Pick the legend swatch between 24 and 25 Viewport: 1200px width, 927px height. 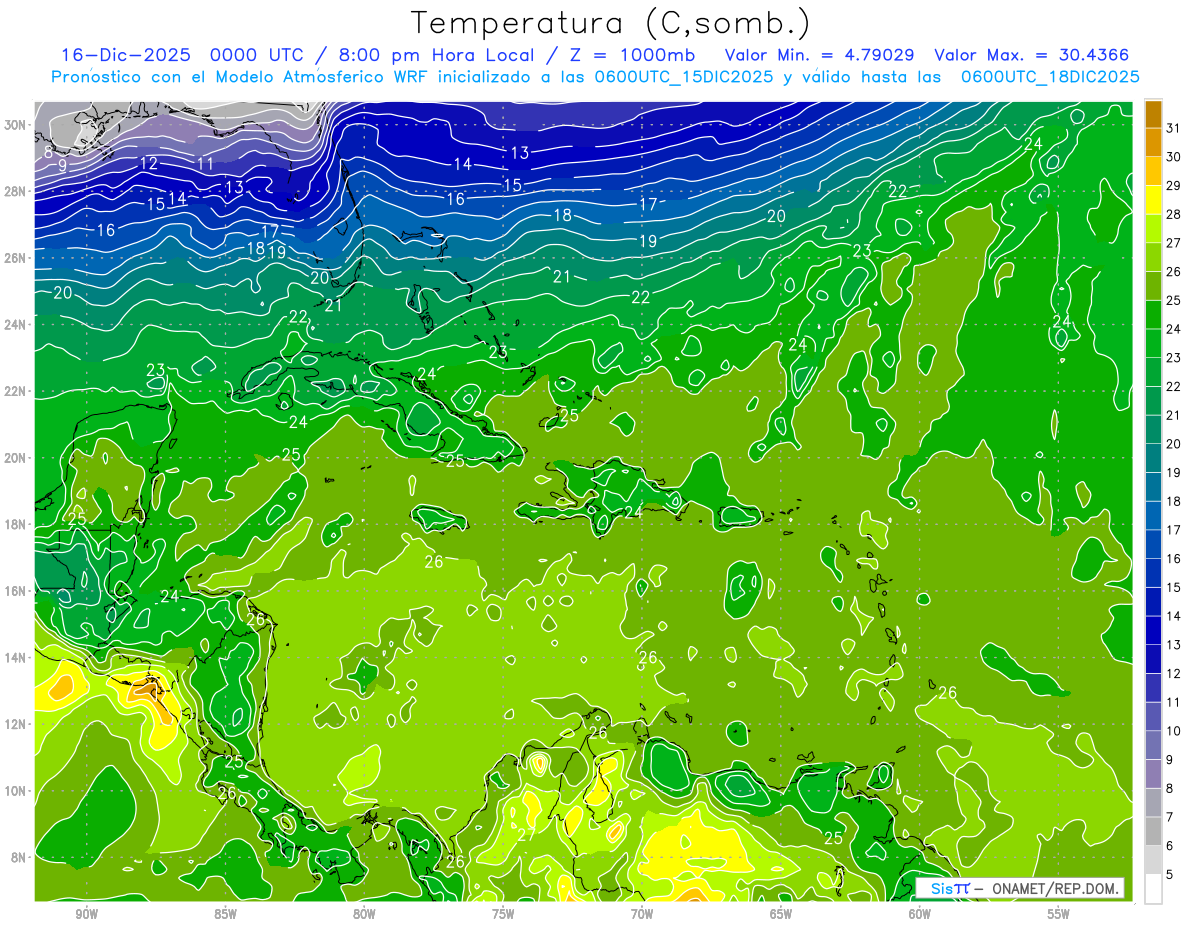pyautogui.click(x=1153, y=314)
